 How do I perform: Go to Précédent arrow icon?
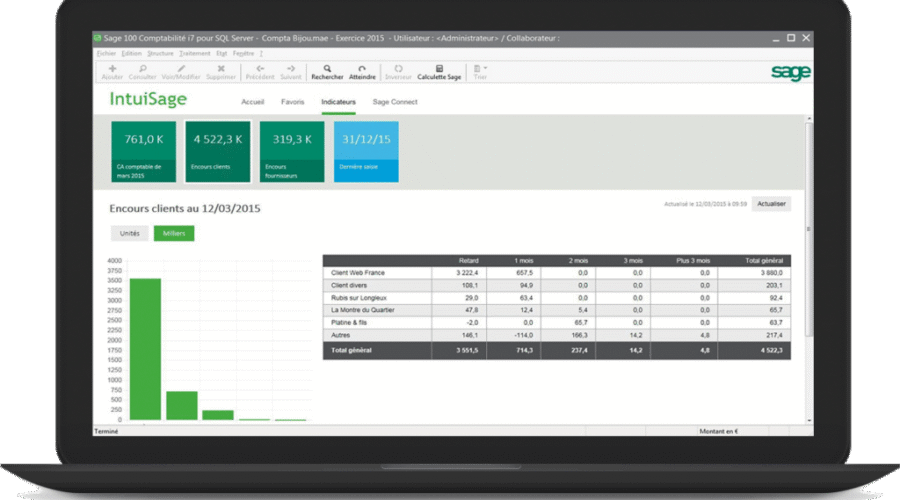click(260, 68)
